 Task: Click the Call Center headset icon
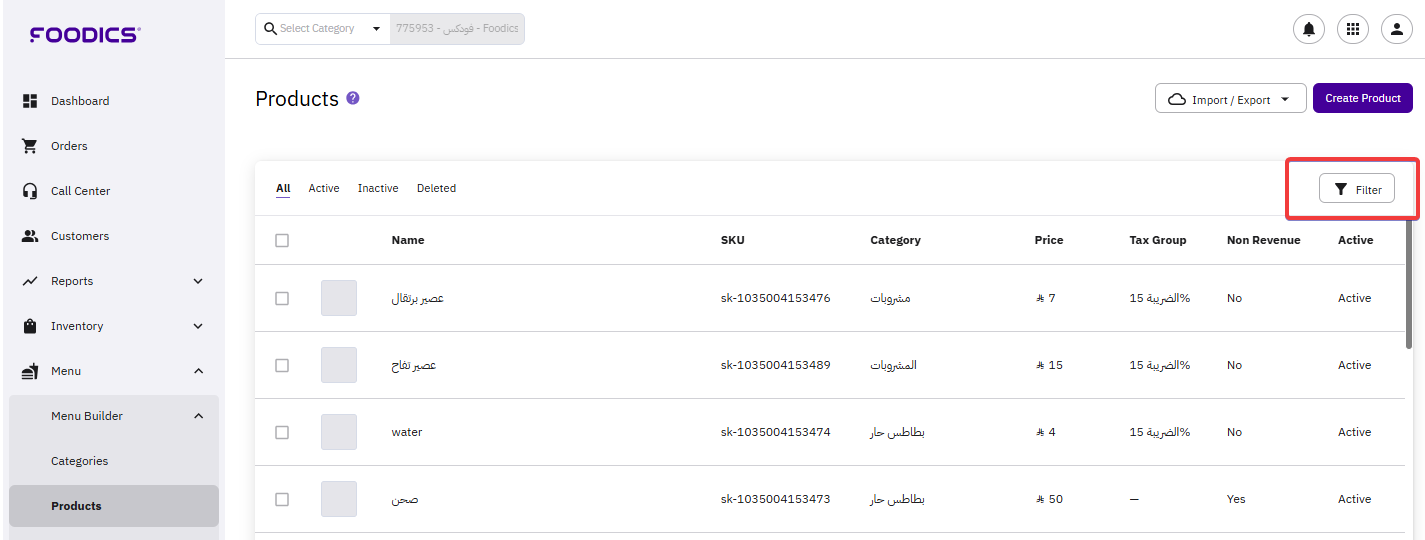30,191
